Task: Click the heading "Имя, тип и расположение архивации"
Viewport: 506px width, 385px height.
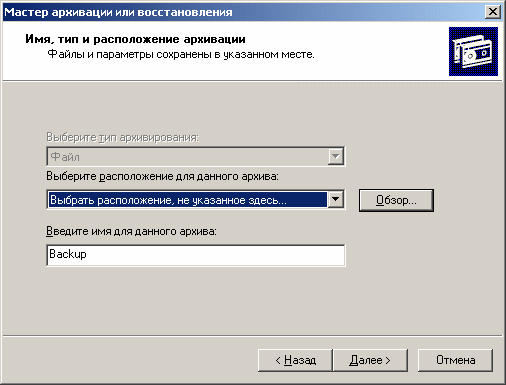Action: [135, 39]
